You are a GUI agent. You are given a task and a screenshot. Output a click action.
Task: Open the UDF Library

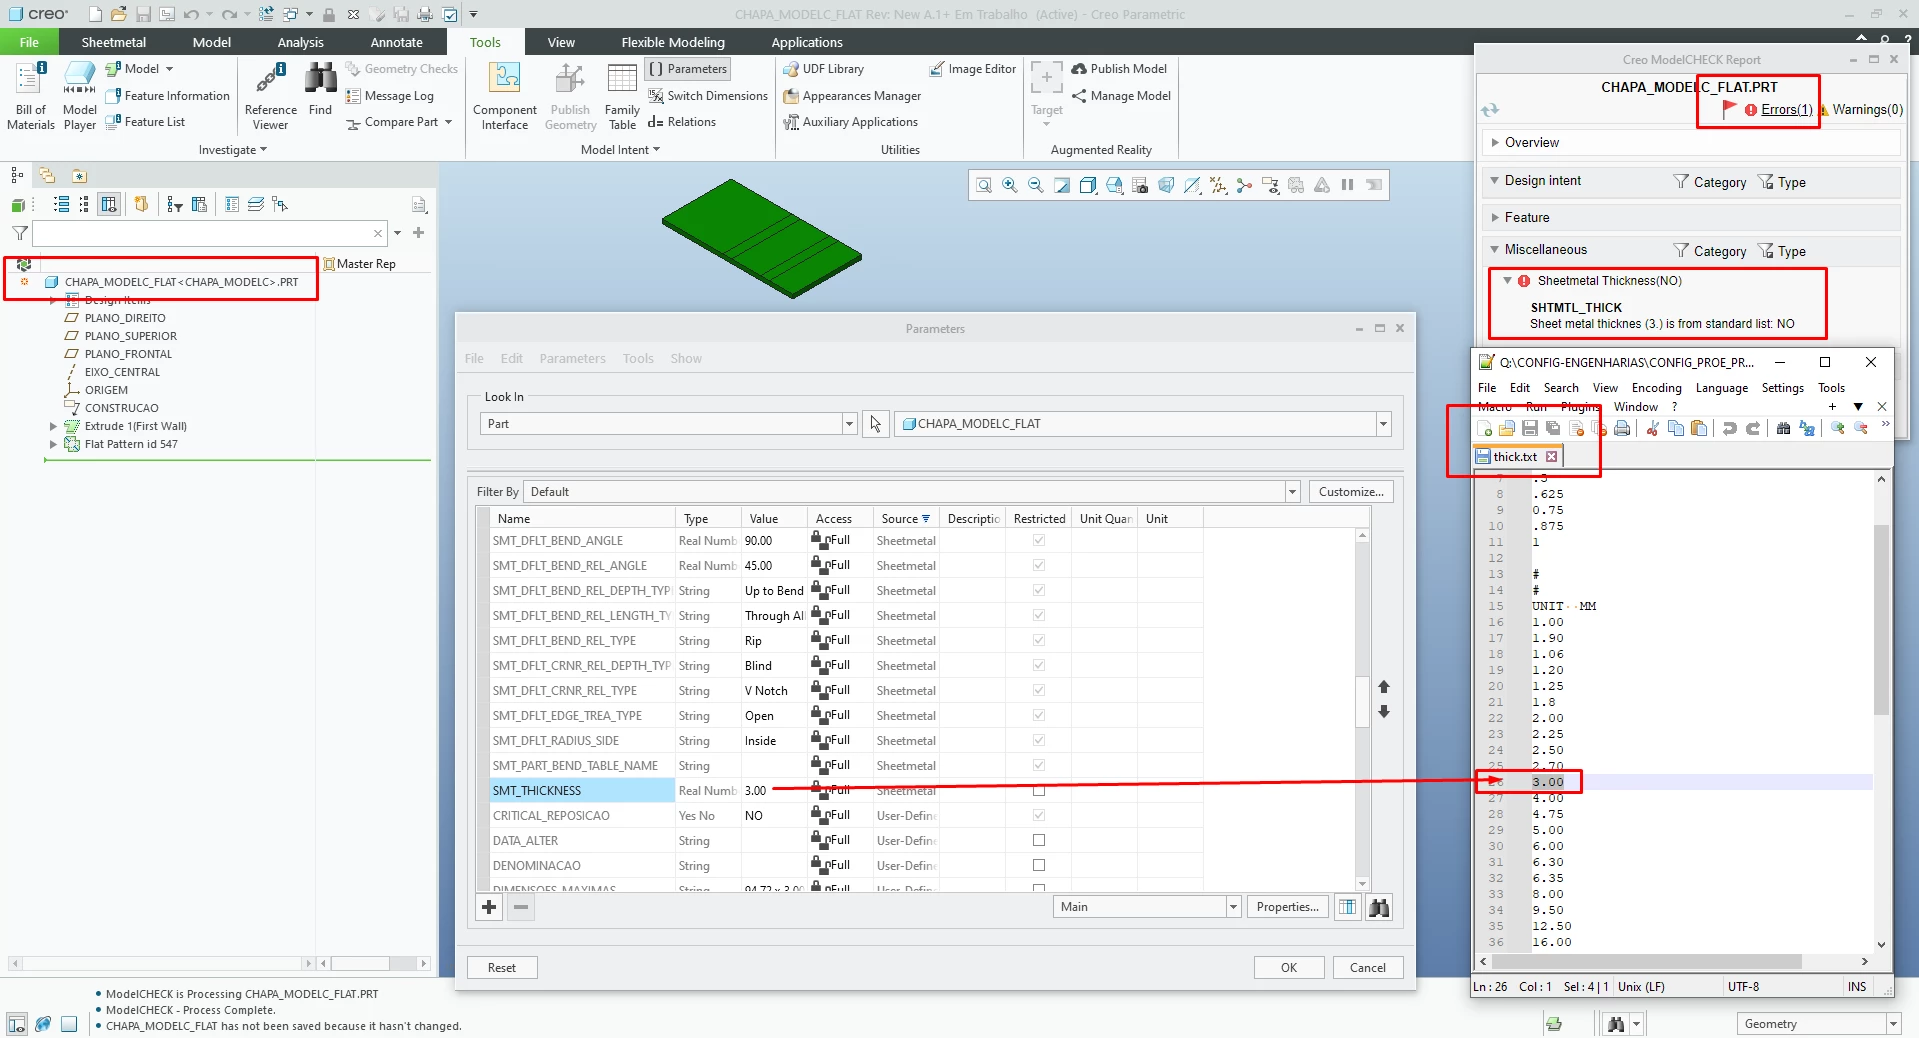click(823, 69)
